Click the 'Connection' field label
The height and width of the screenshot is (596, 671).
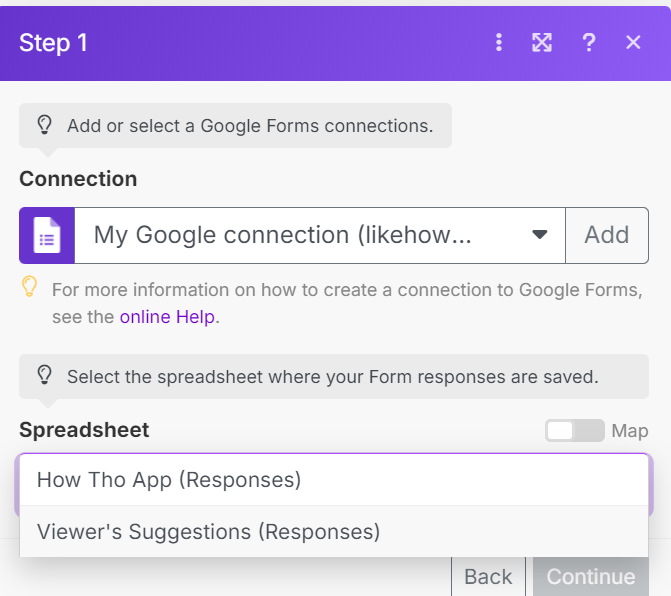coord(78,179)
